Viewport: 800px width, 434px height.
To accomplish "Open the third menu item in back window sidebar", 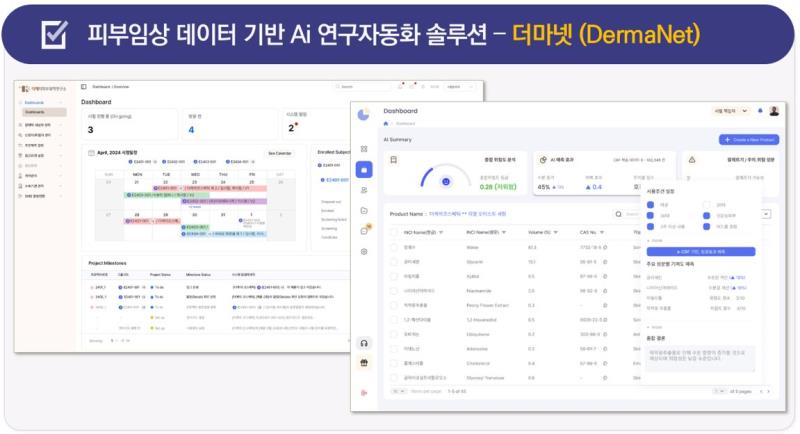I will 41,135.
